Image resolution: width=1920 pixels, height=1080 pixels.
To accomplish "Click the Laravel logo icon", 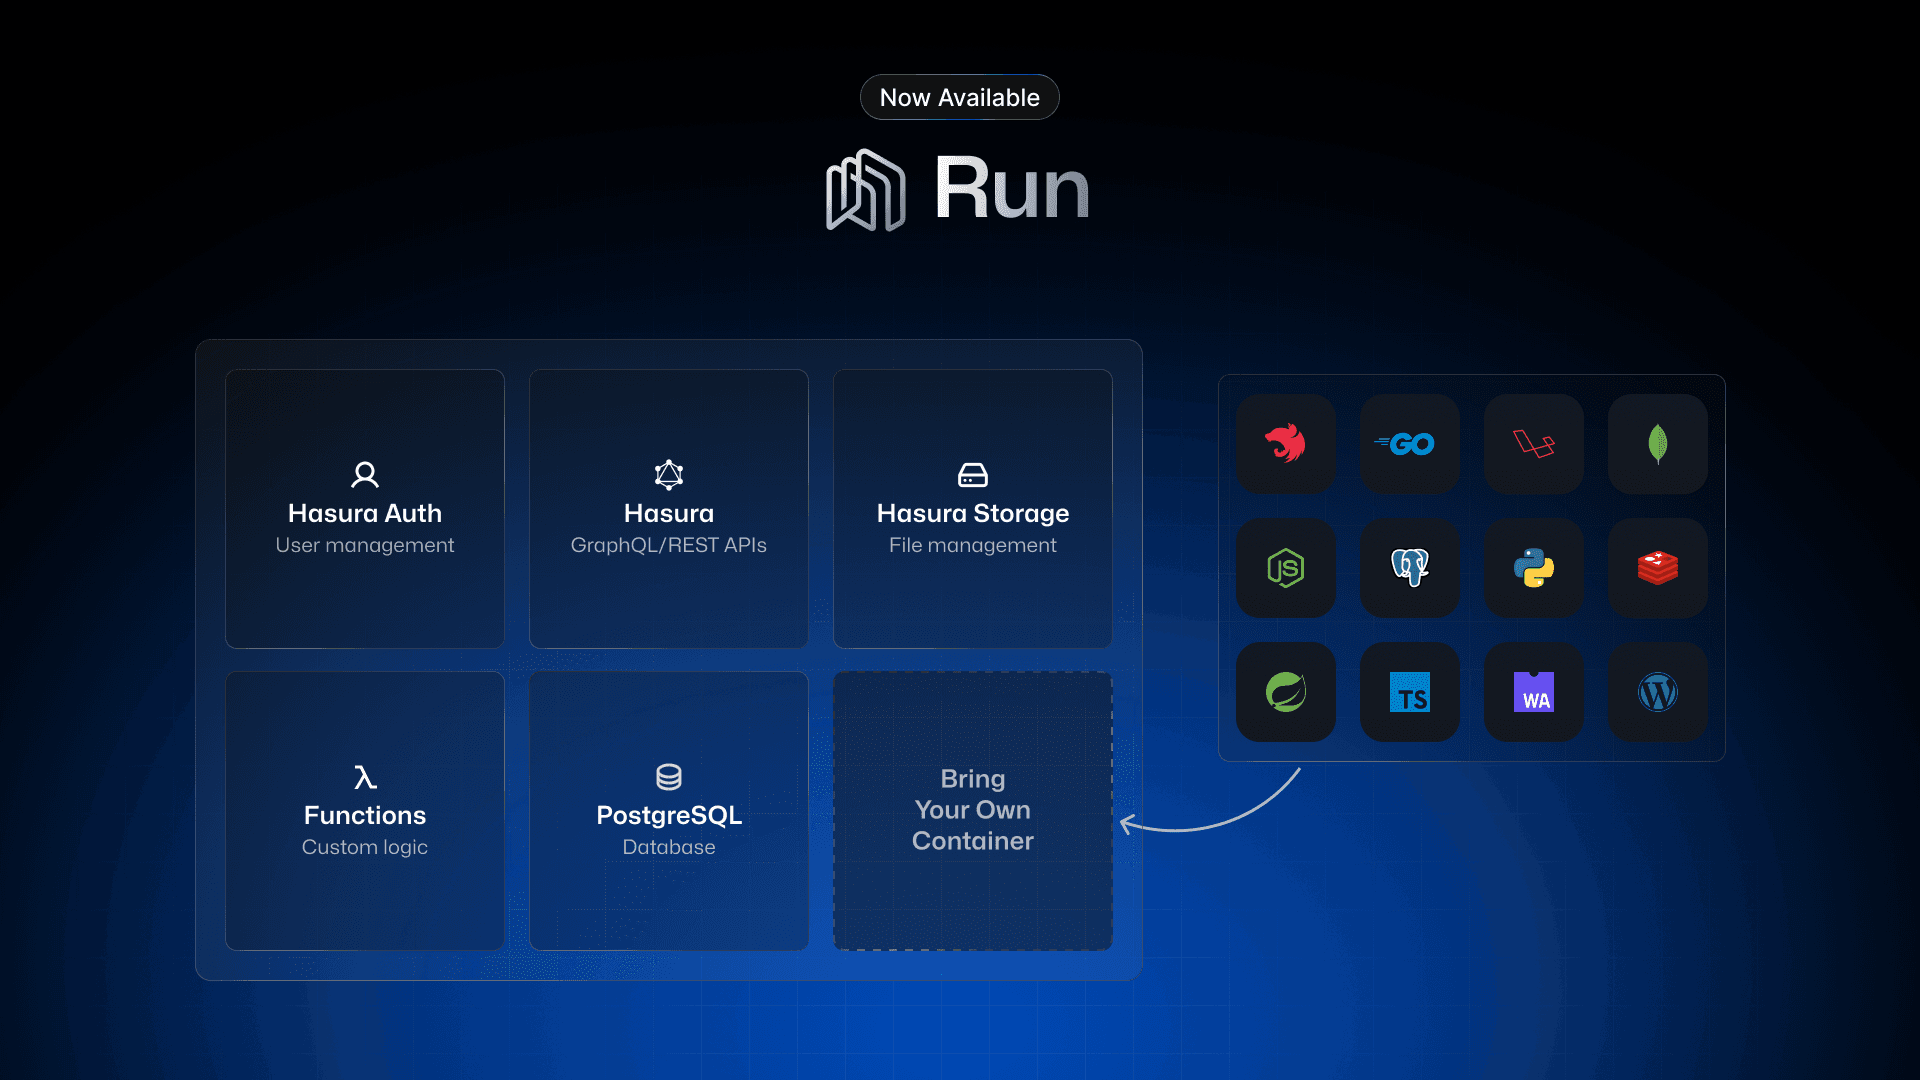I will pyautogui.click(x=1533, y=443).
